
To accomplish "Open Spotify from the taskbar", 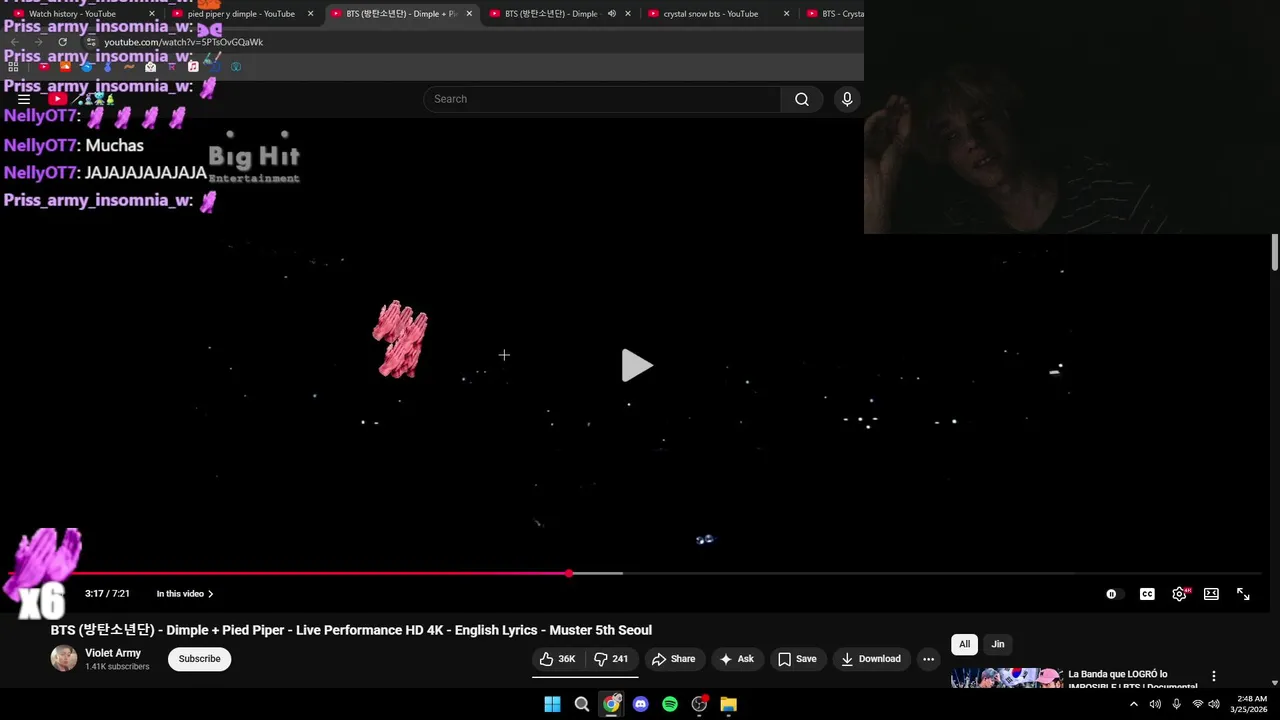I will (670, 704).
